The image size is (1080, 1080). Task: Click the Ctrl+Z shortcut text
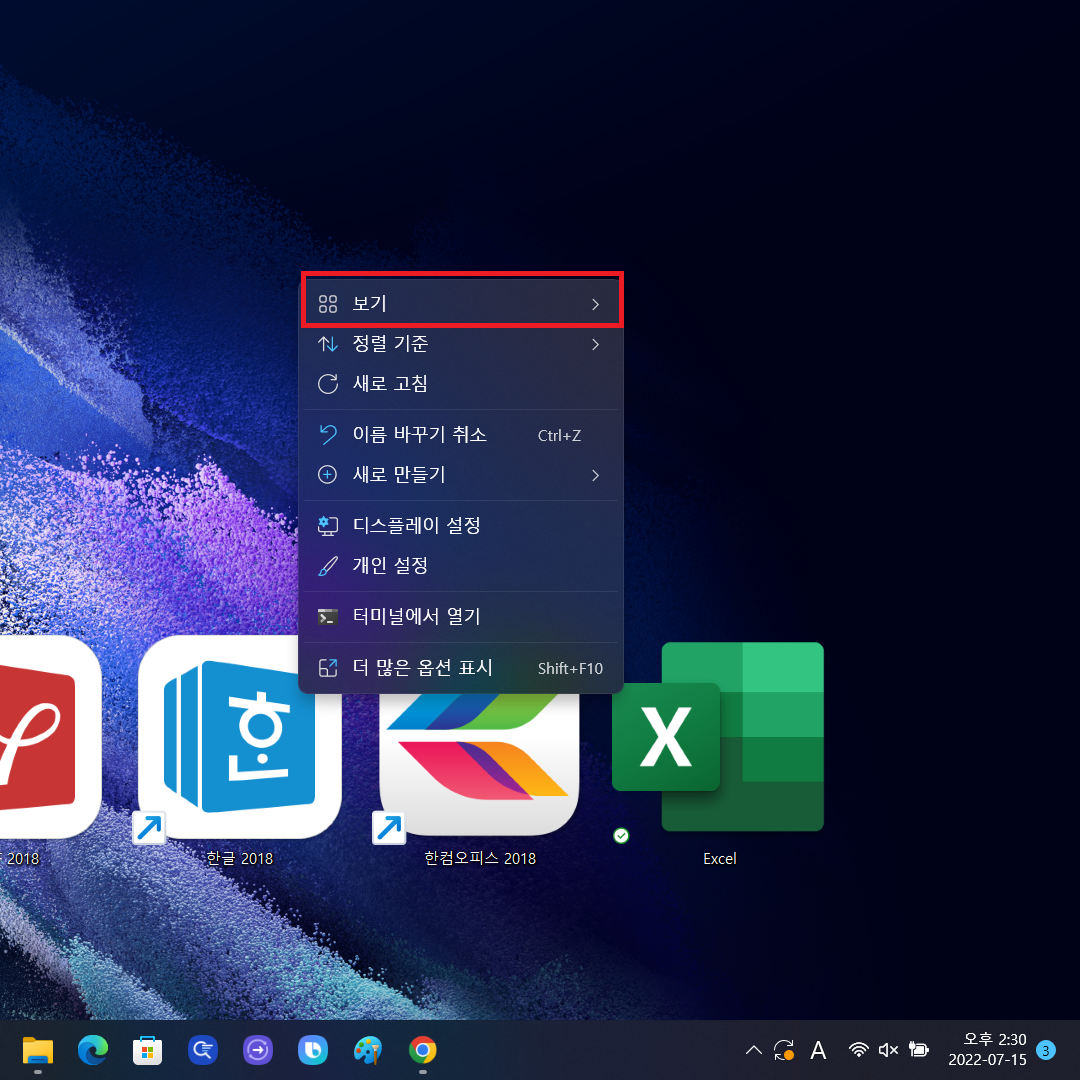pos(559,435)
